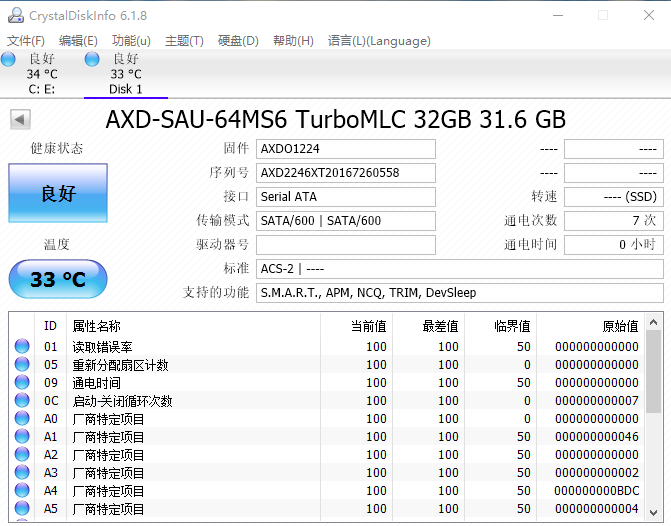Image resolution: width=671 pixels, height=526 pixels.
Task: Select the Disk 1 tab
Action: click(125, 74)
